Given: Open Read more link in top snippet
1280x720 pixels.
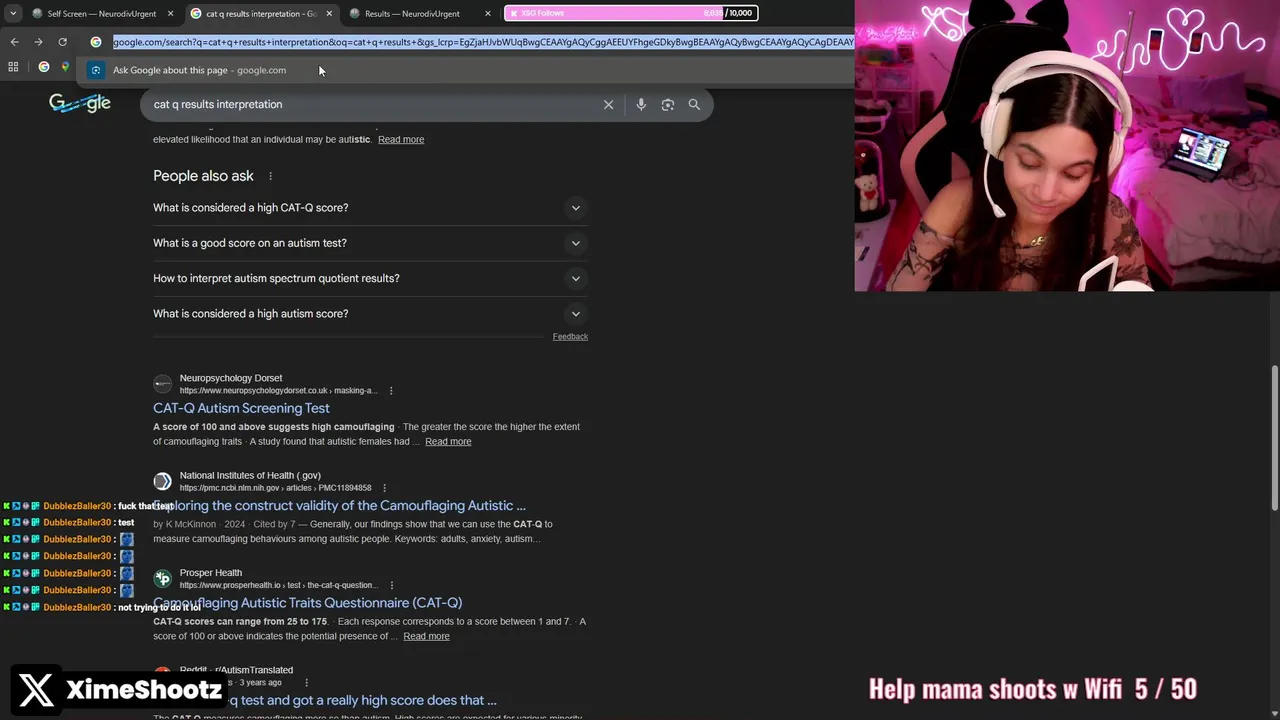Looking at the screenshot, I should [x=401, y=139].
